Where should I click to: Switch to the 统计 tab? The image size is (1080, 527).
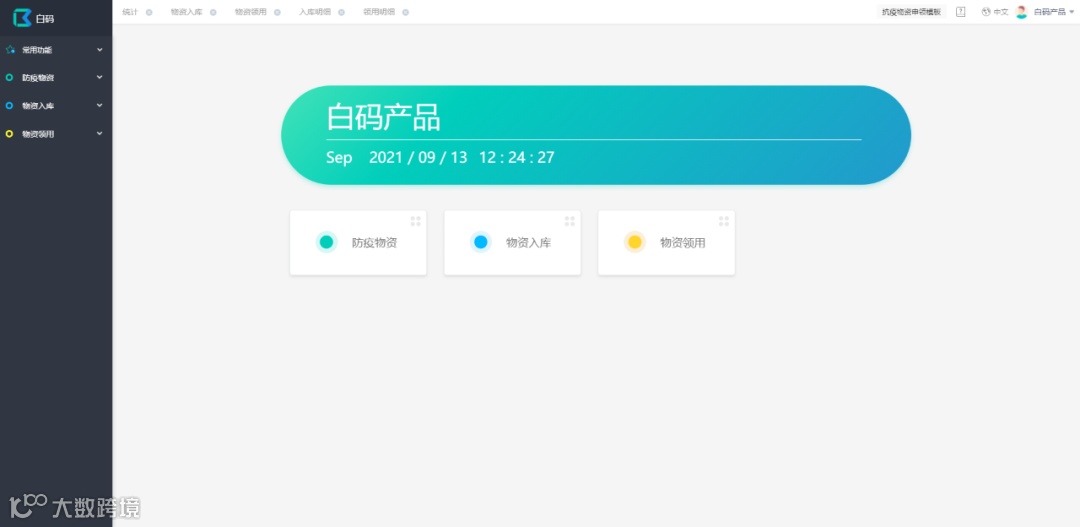click(x=130, y=12)
